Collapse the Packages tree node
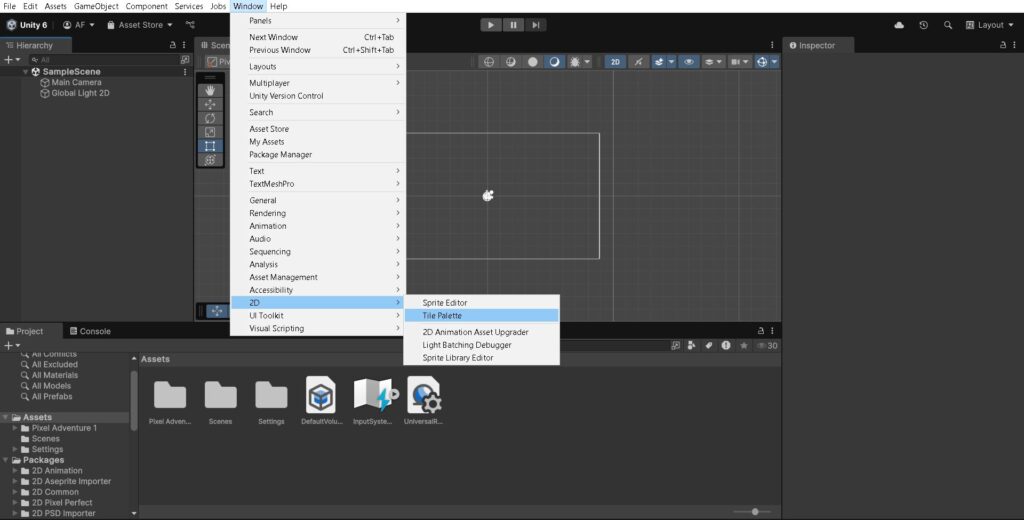This screenshot has height=520, width=1024. click(5, 460)
